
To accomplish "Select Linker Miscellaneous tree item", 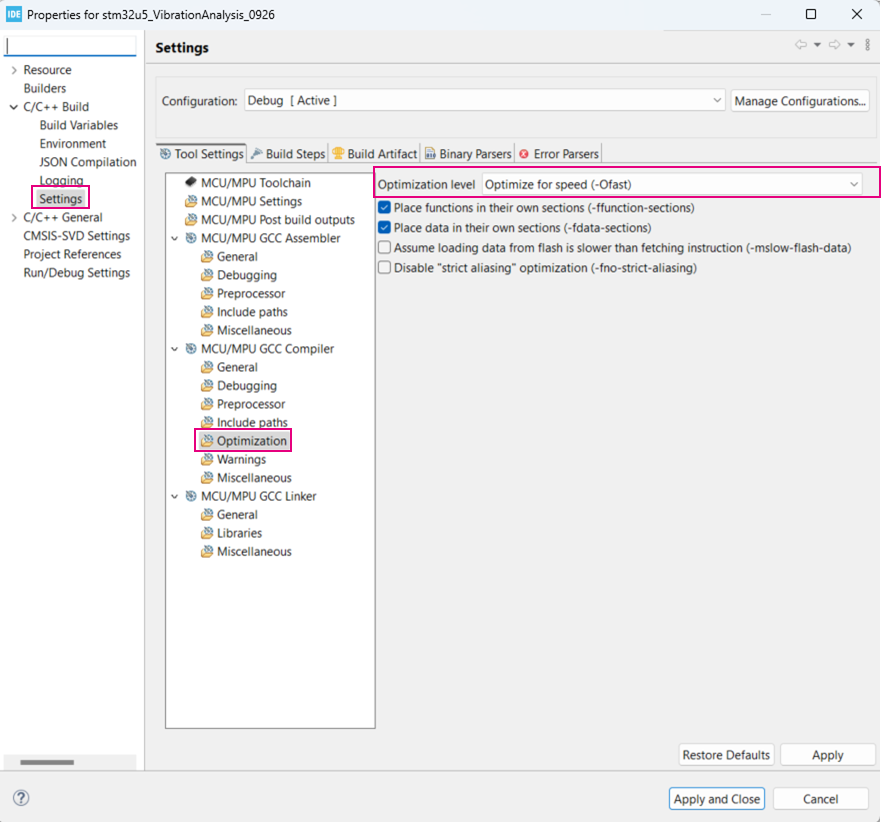I will [254, 552].
